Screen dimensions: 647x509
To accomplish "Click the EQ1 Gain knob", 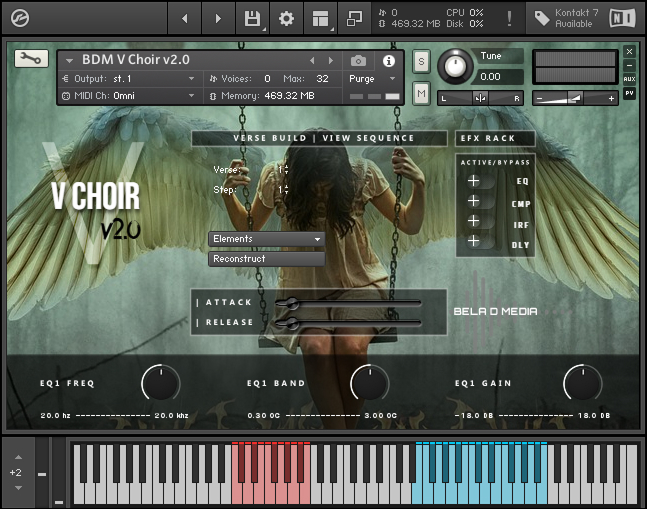I will tap(583, 382).
